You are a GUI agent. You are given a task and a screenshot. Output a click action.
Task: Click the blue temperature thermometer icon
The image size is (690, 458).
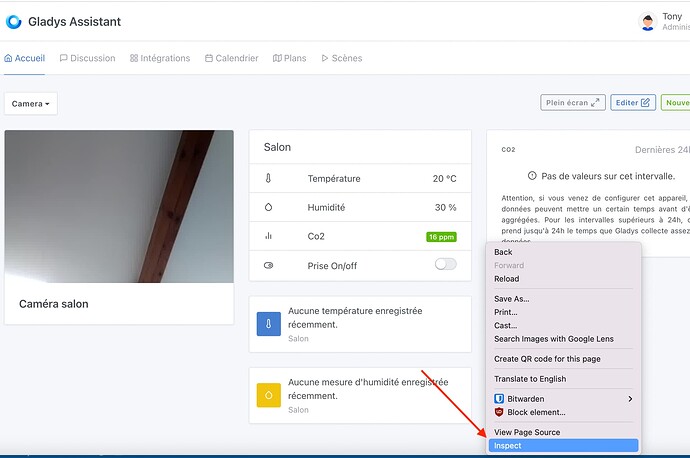point(268,324)
